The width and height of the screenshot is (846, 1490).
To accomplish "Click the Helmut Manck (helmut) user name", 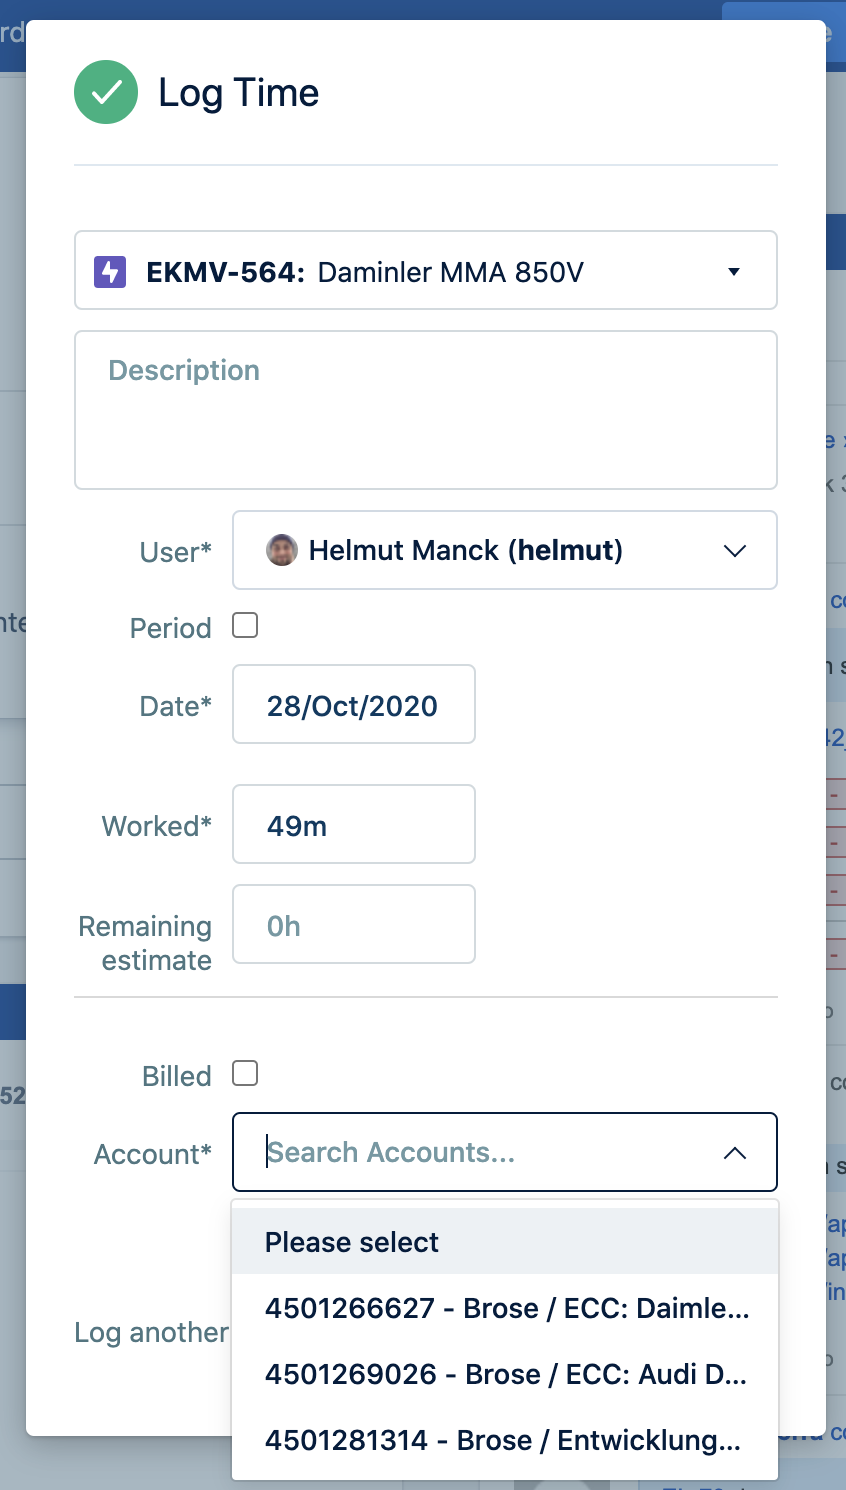I will [x=465, y=551].
